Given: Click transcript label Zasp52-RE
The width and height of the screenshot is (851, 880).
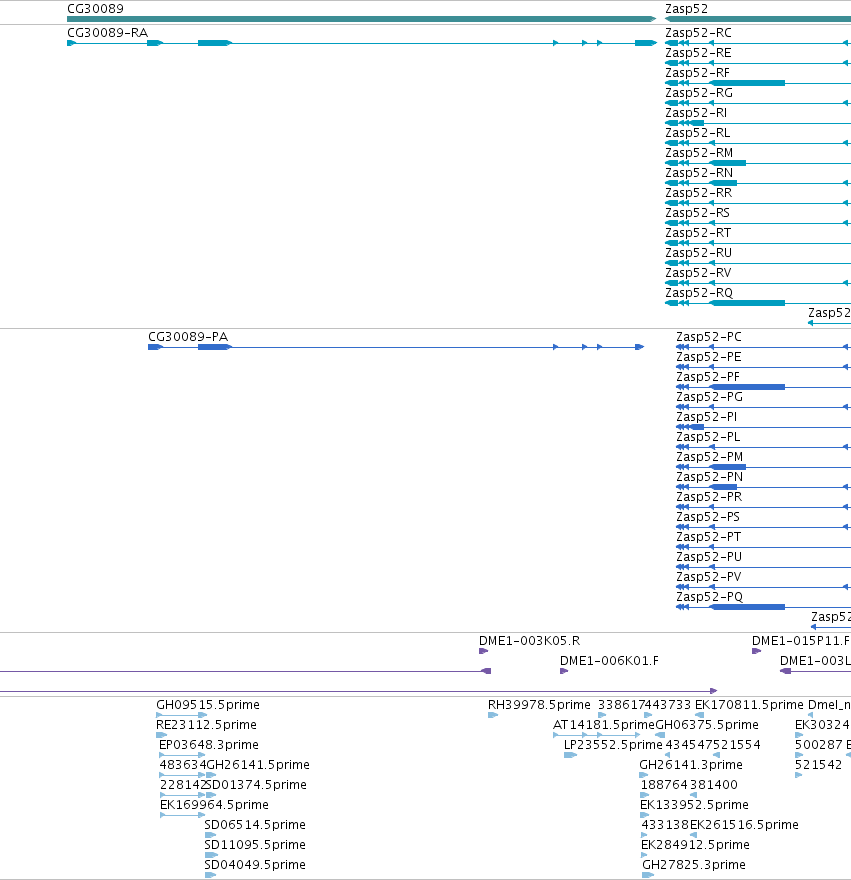Looking at the screenshot, I should [x=698, y=53].
